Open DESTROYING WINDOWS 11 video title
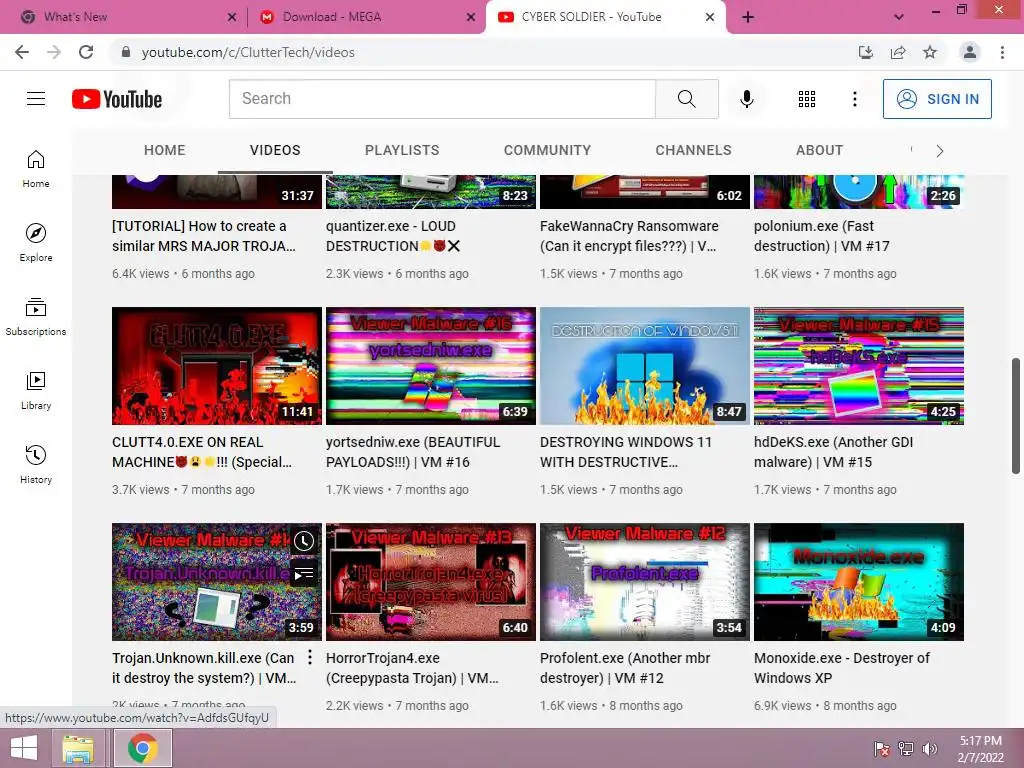The image size is (1024, 768). pyautogui.click(x=626, y=452)
